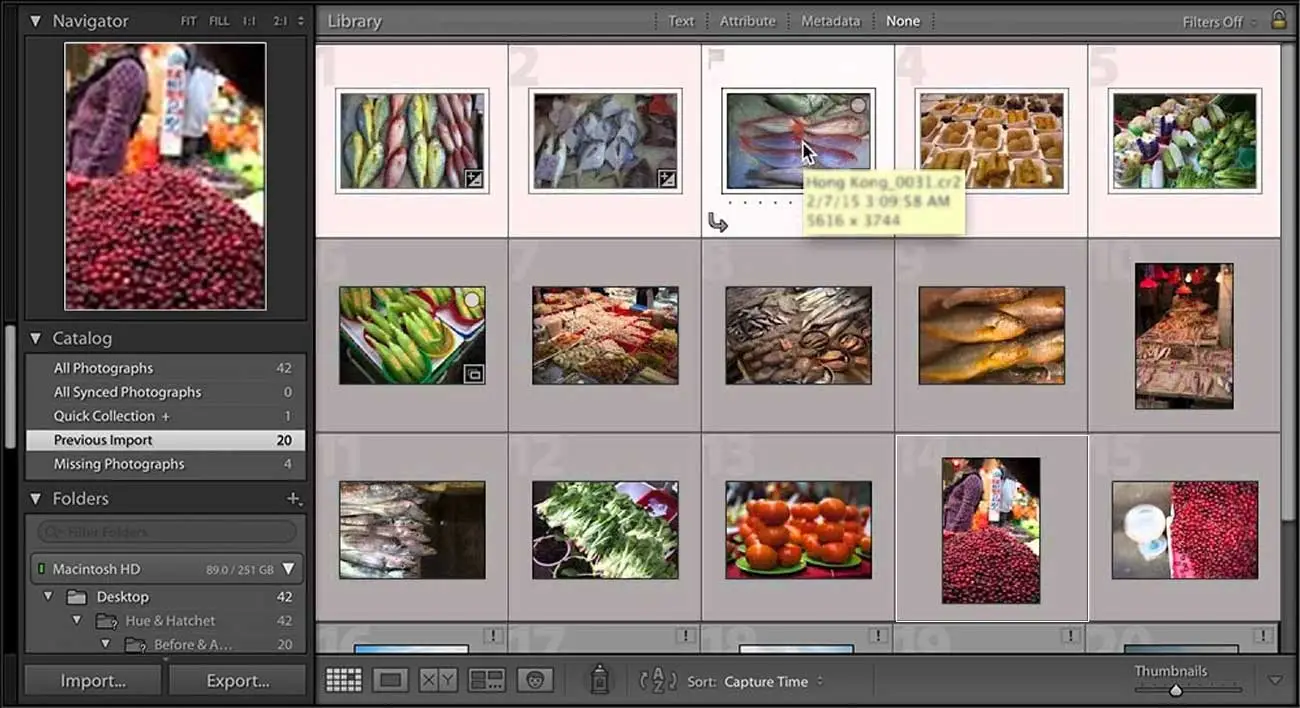The image size is (1300, 708).
Task: Click the Export button
Action: (x=237, y=681)
